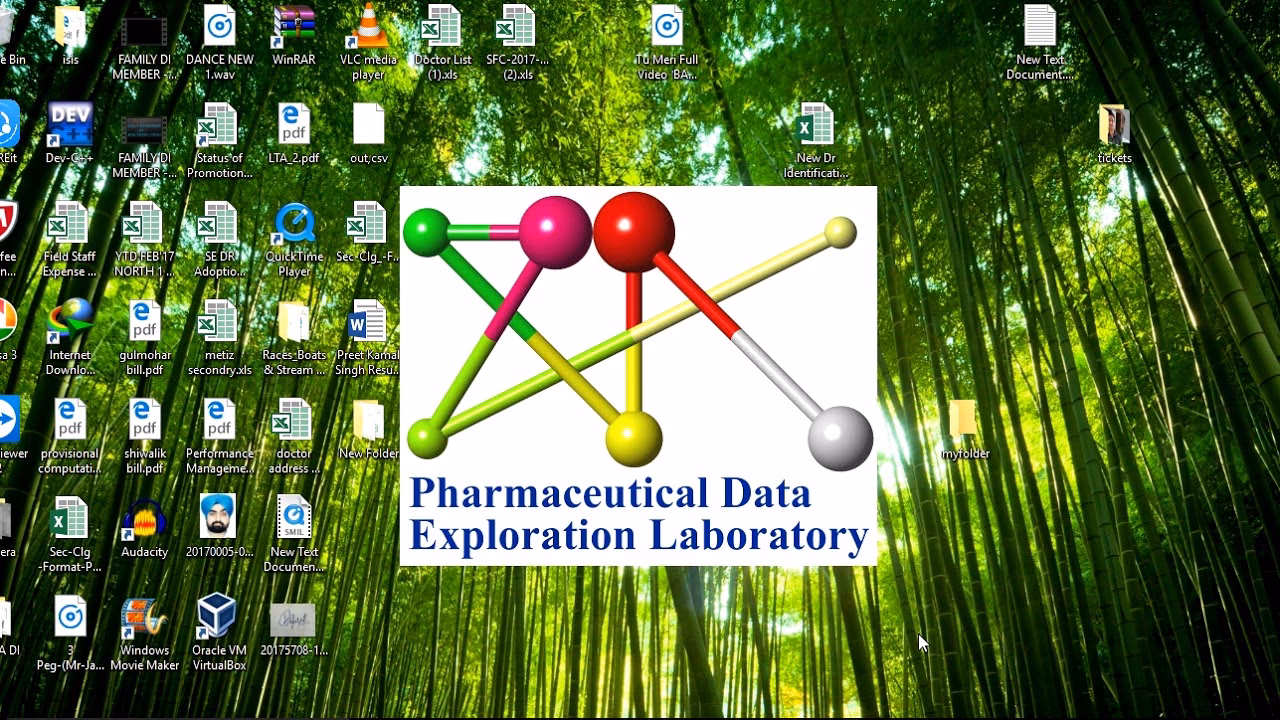Click the gulmohar bill.pdf file

click(x=144, y=323)
